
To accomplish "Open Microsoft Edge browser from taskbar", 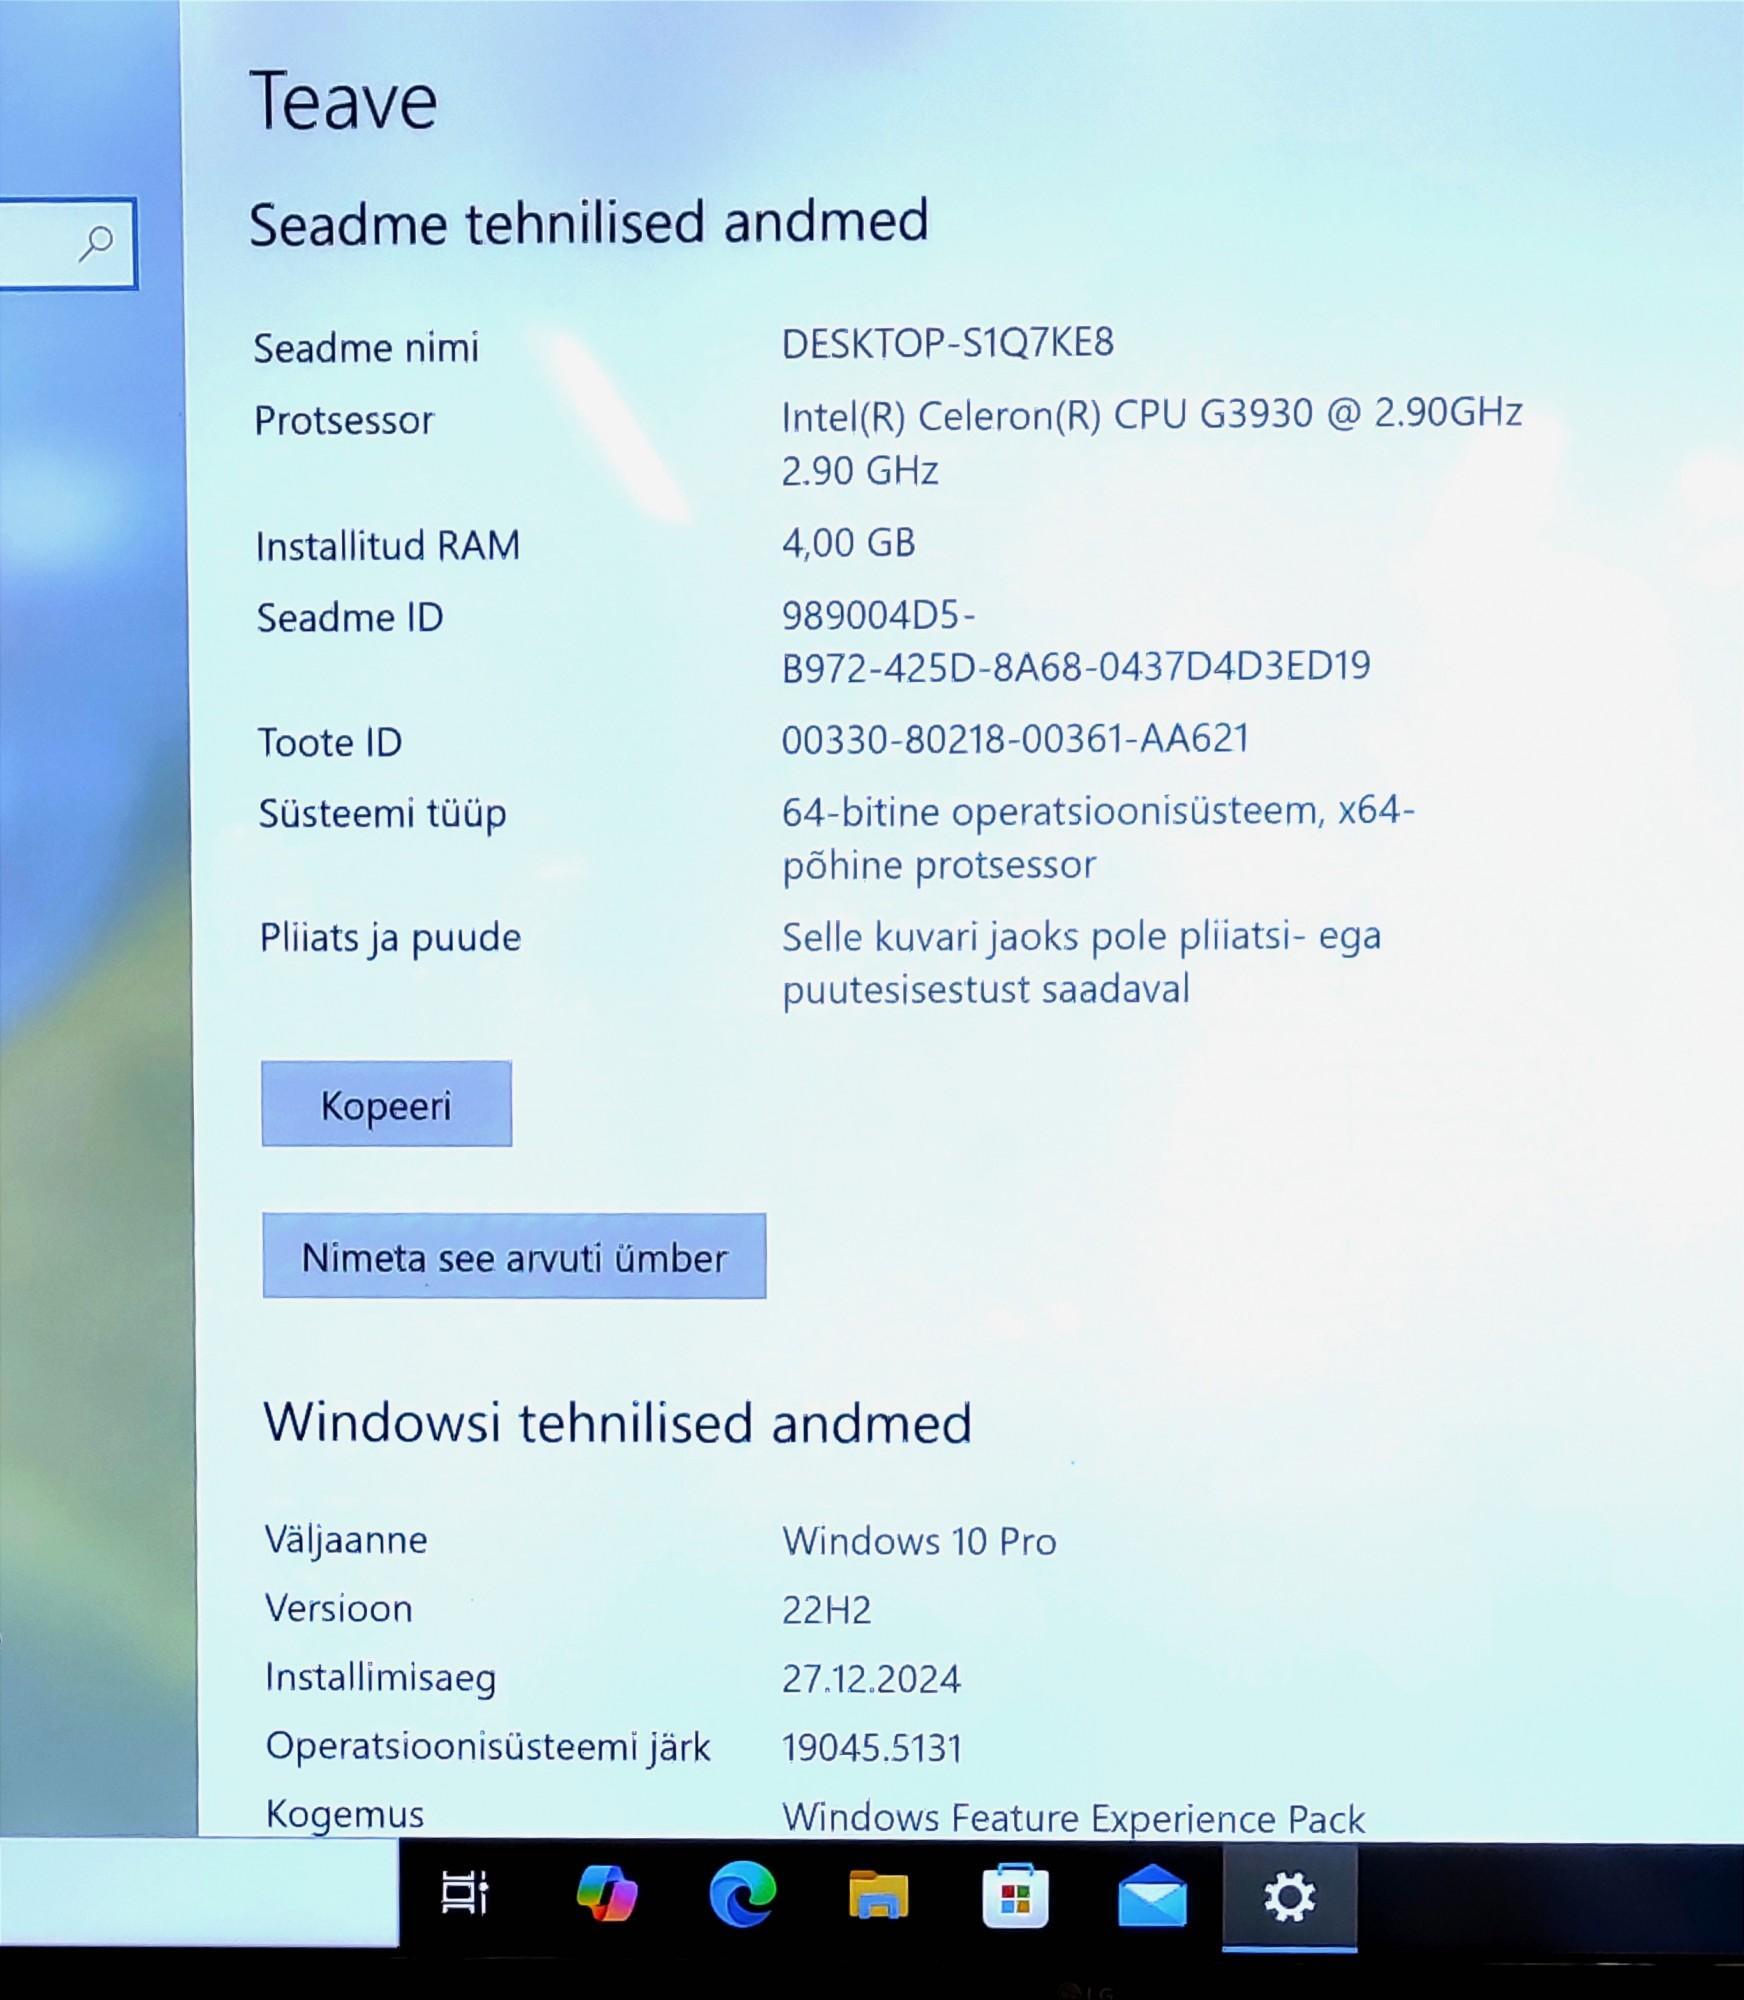I will pos(742,1893).
